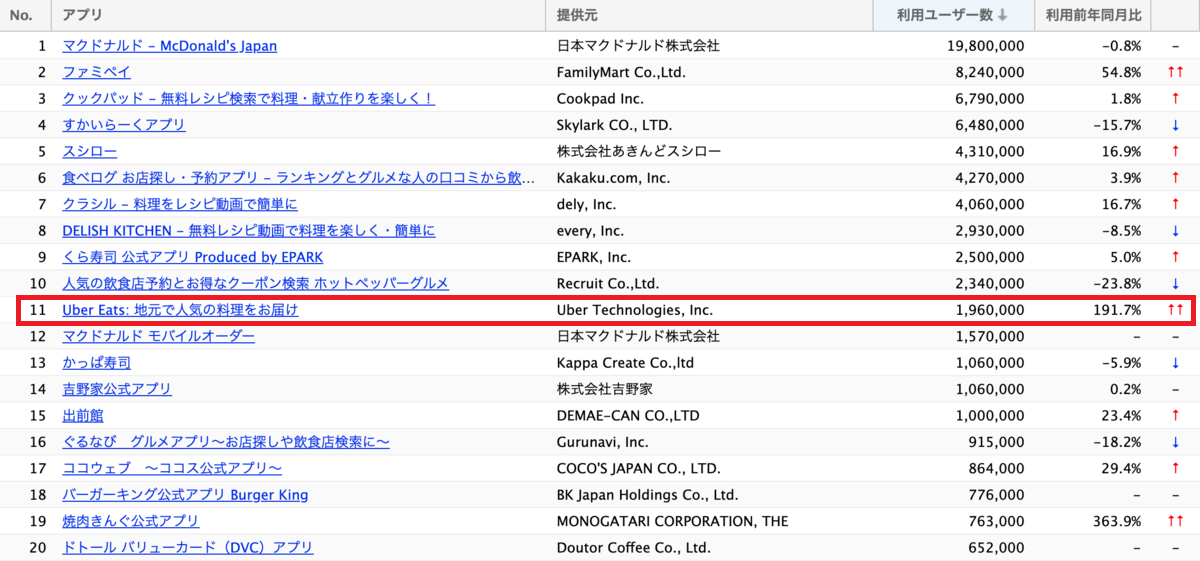1200x561 pixels.
Task: Click the Kakaku.com, Inc. provider cell
Action: [613, 178]
